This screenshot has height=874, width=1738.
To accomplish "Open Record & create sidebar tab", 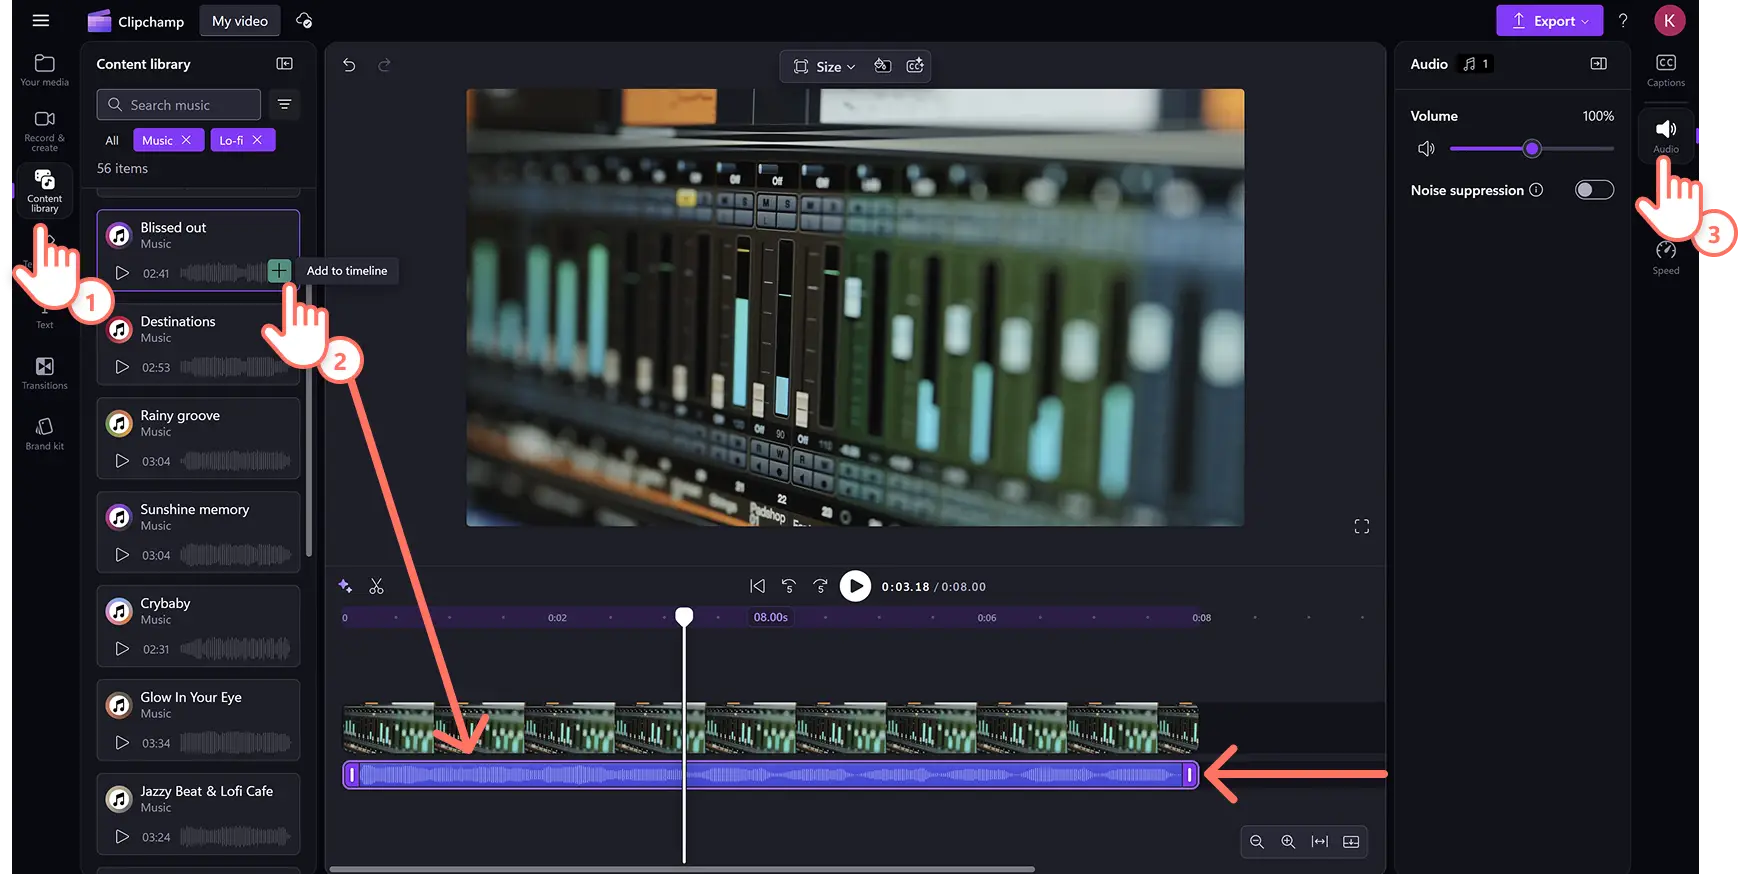I will click(x=44, y=130).
